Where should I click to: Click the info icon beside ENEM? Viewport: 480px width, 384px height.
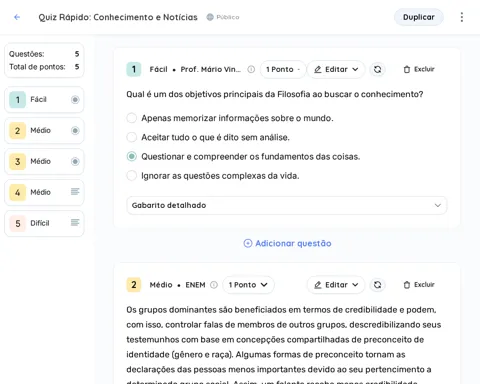pos(214,285)
